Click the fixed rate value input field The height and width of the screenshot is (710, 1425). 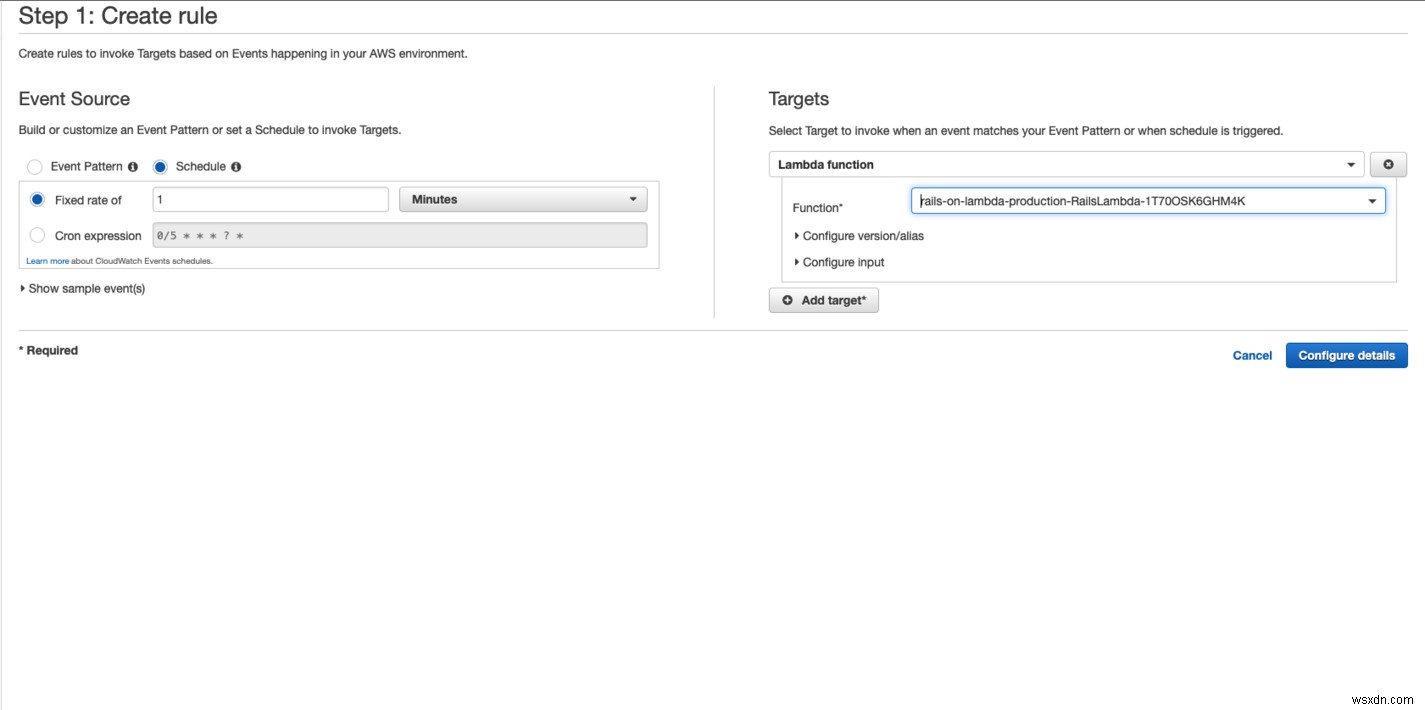point(270,199)
